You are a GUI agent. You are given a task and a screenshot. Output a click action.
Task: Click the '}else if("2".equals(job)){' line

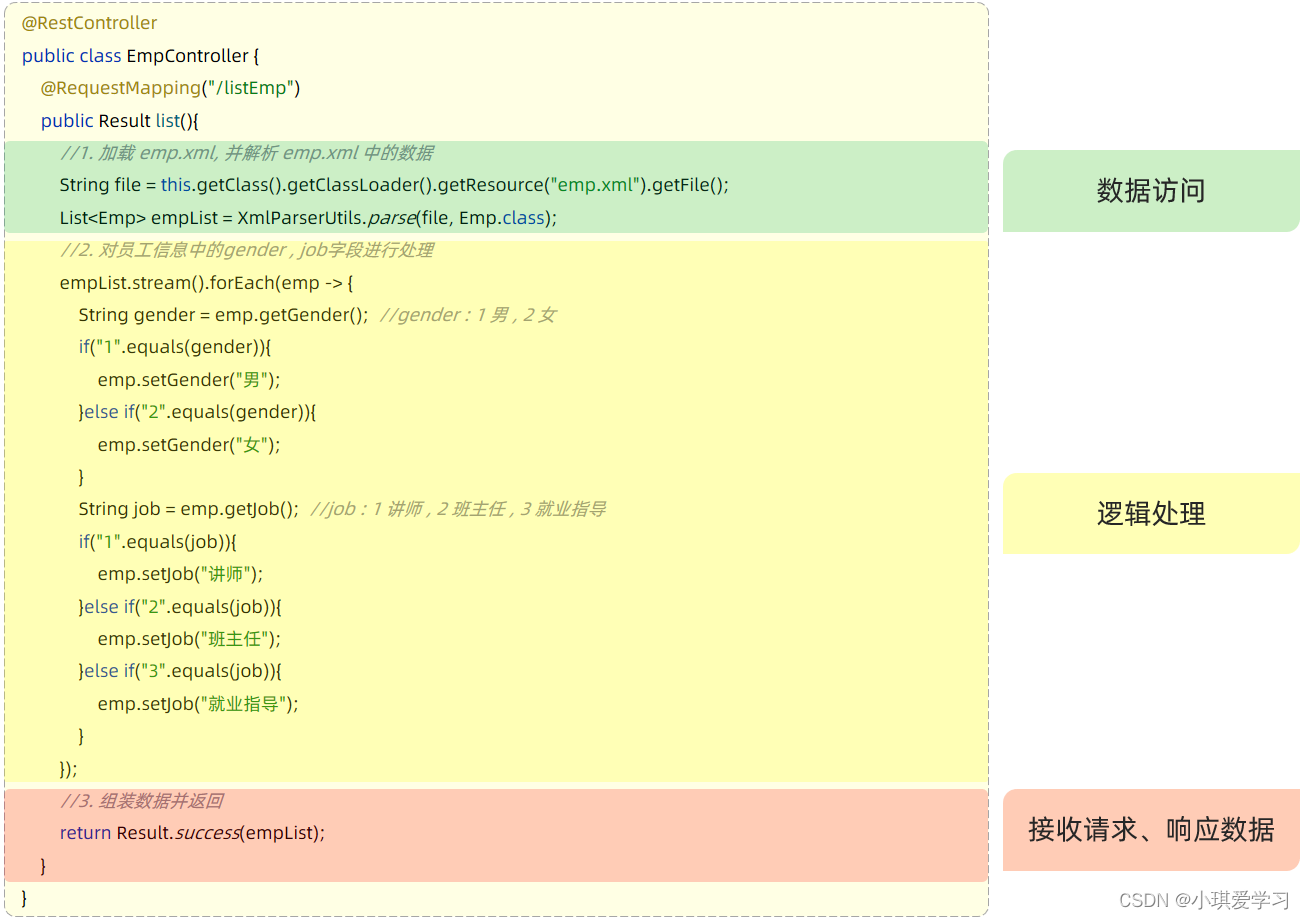[180, 607]
